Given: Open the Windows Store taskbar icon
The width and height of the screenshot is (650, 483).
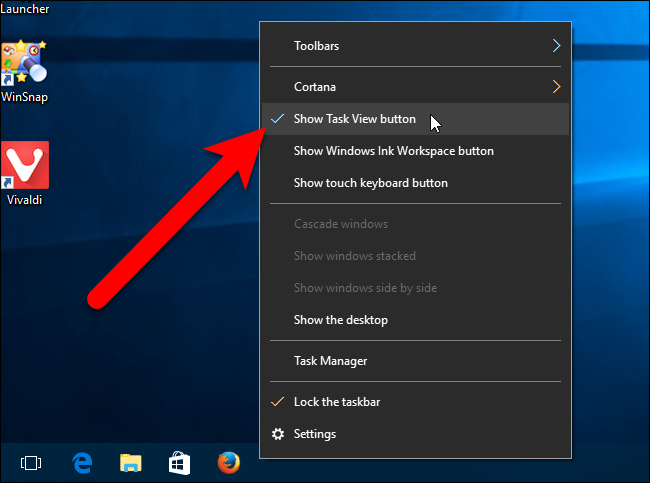Looking at the screenshot, I should point(179,463).
